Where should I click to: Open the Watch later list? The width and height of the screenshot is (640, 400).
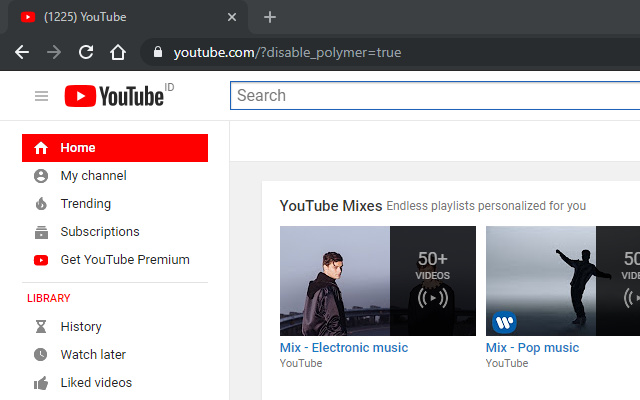pos(93,355)
